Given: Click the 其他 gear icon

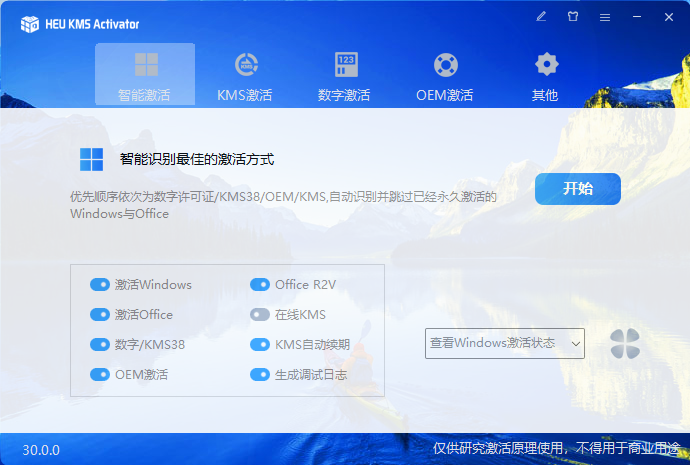Looking at the screenshot, I should [x=545, y=65].
